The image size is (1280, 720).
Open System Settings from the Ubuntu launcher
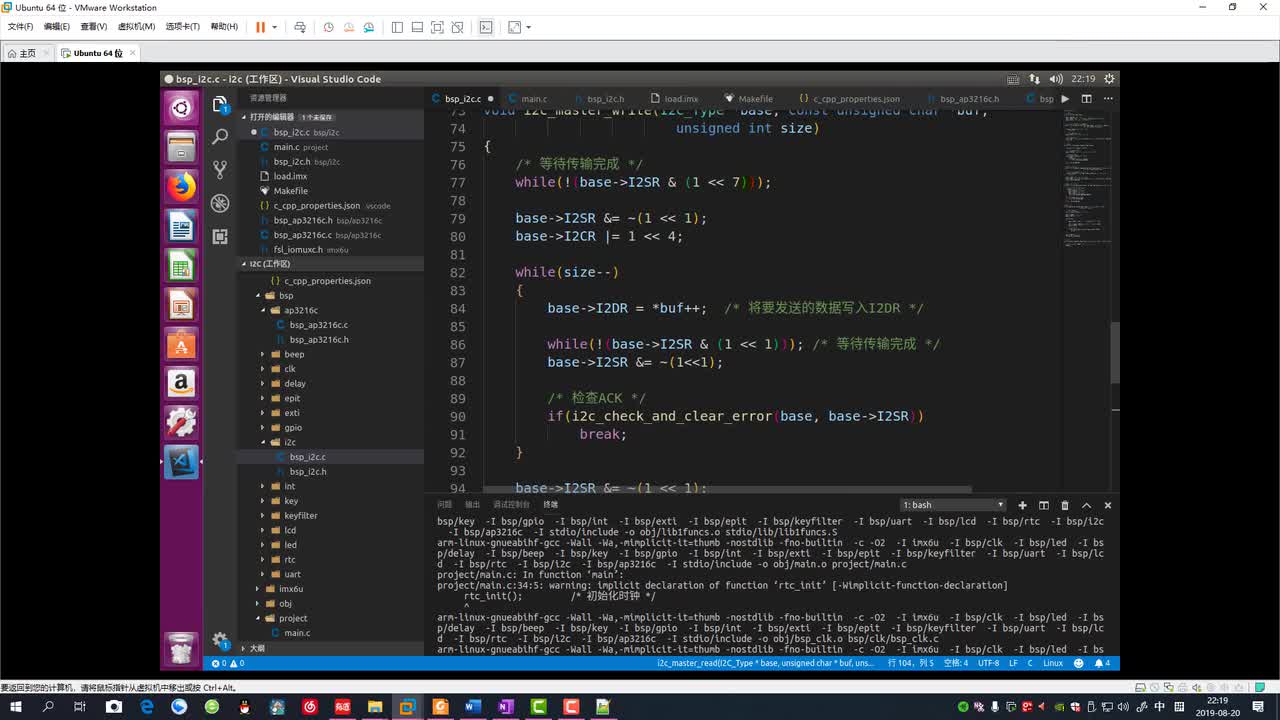(x=181, y=423)
